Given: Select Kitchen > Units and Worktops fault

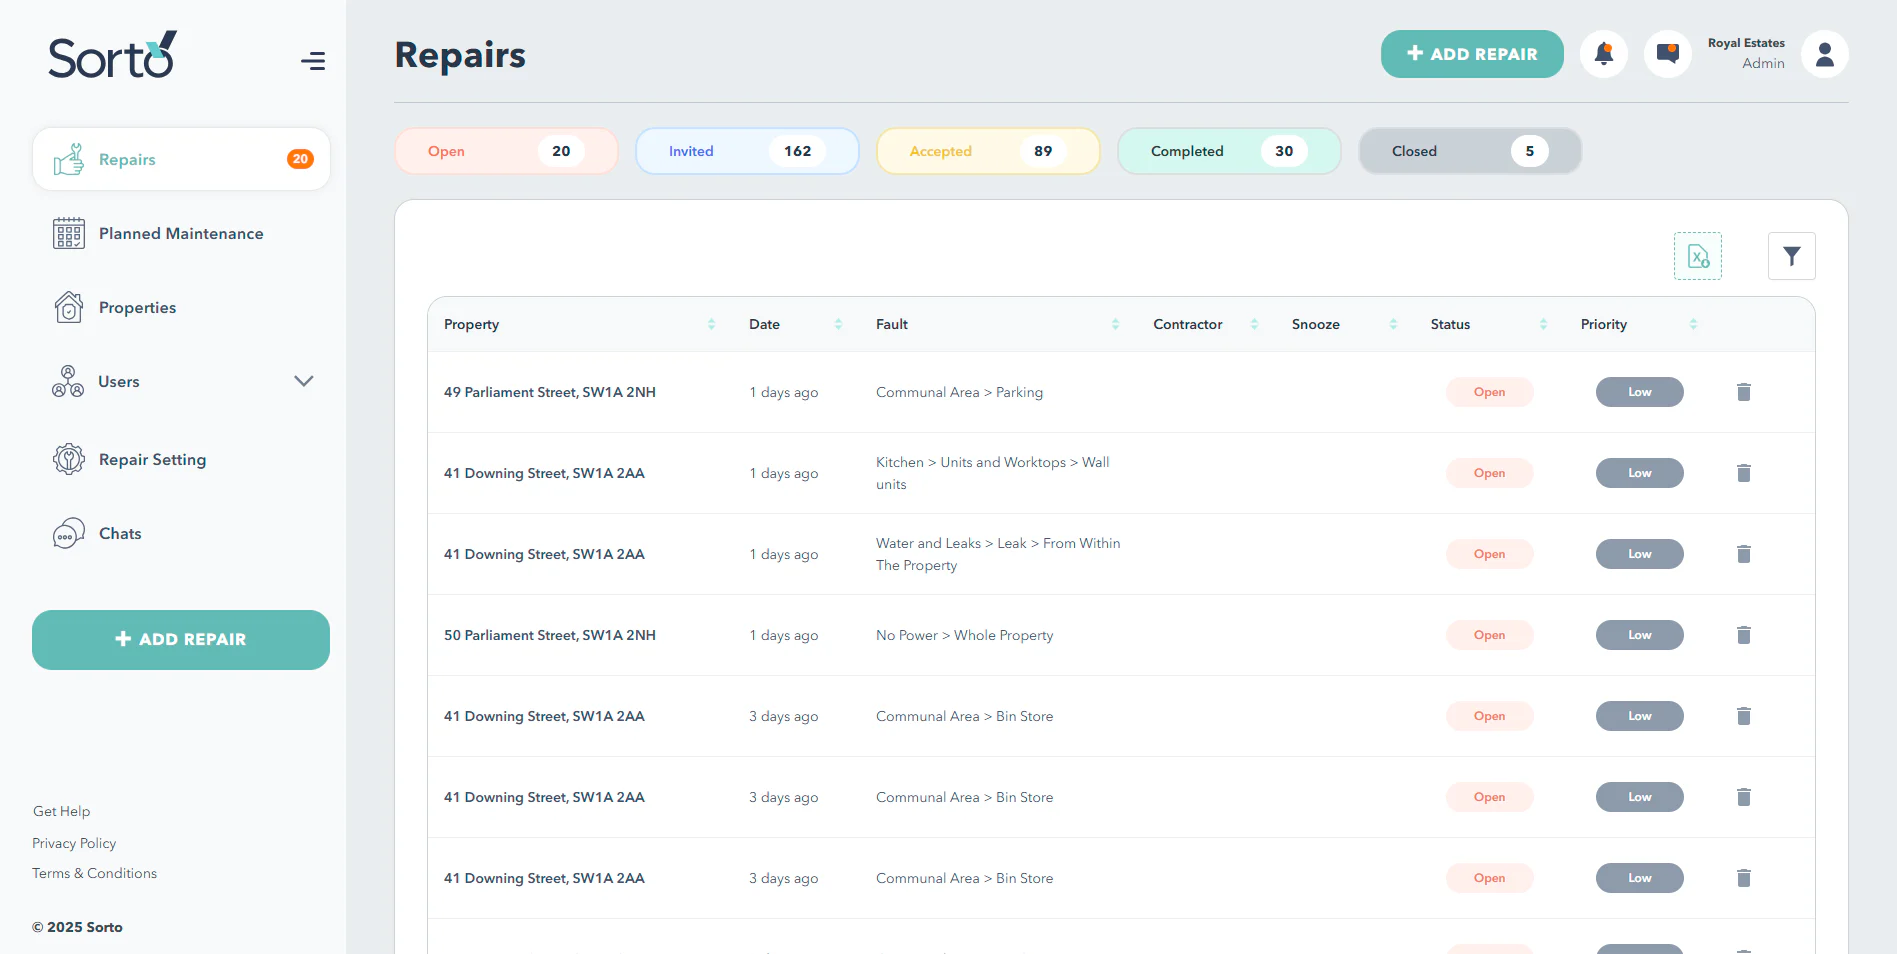Looking at the screenshot, I should pos(993,473).
